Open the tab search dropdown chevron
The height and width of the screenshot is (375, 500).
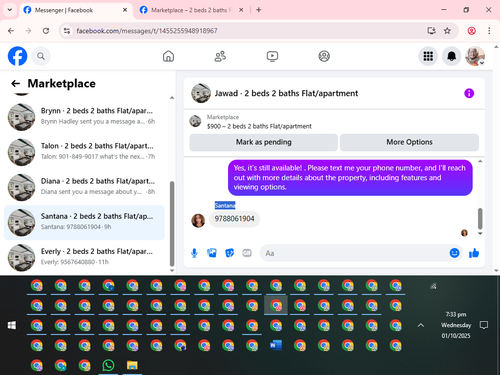coord(10,10)
